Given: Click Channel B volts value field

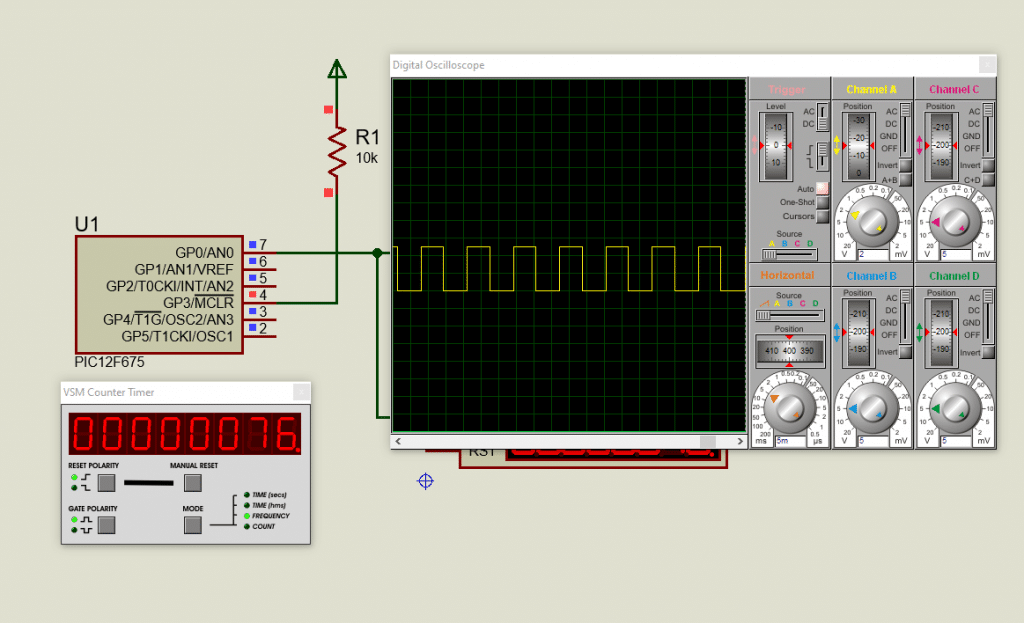Looking at the screenshot, I should point(873,441).
